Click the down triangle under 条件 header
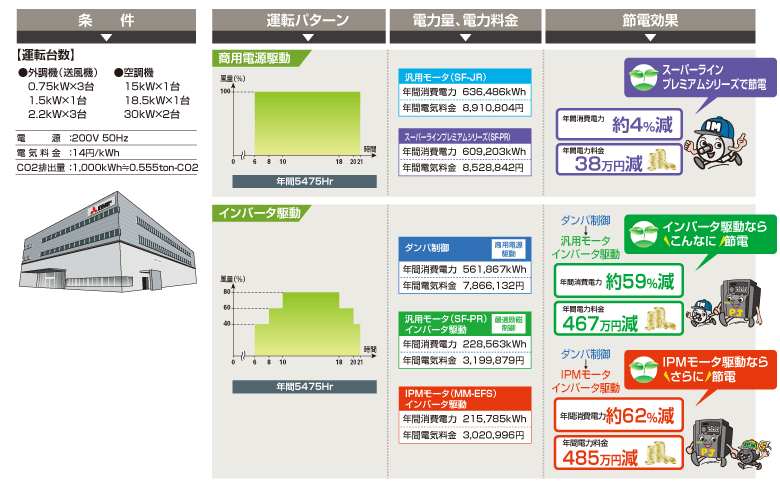 pos(106,37)
